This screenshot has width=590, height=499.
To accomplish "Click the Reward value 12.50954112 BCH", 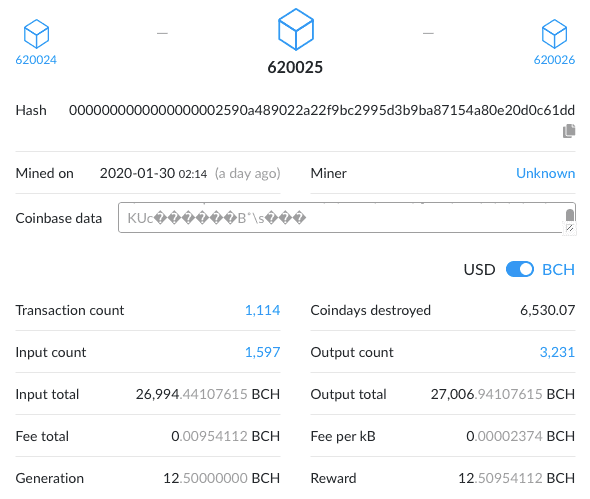I will pyautogui.click(x=516, y=478).
